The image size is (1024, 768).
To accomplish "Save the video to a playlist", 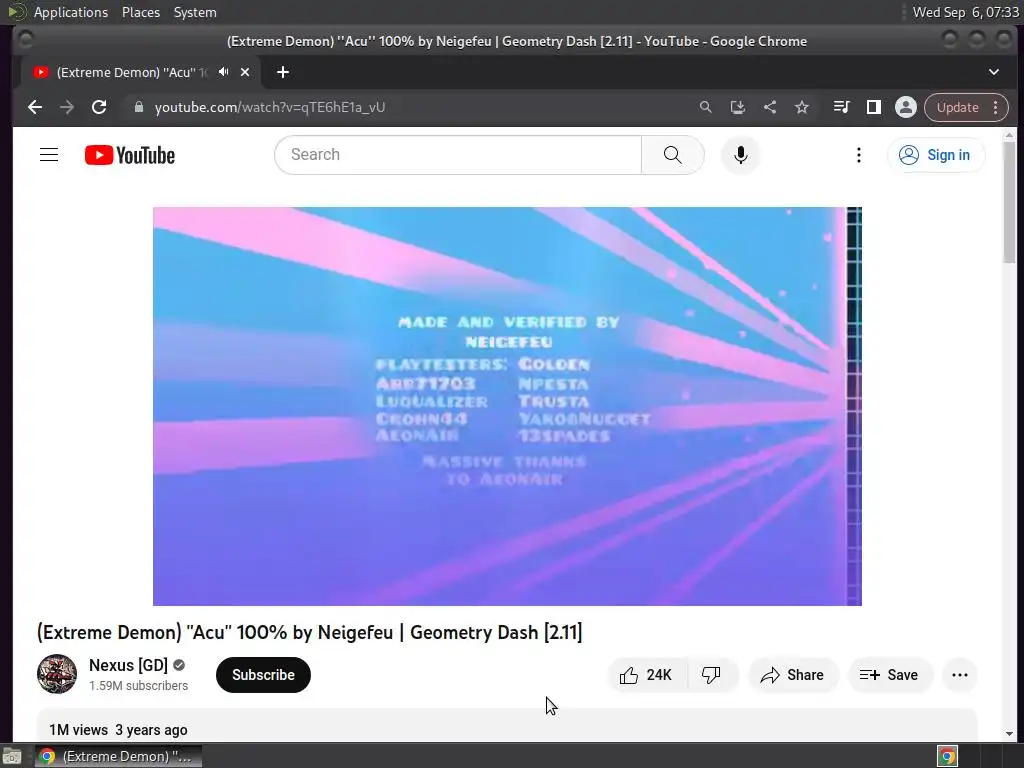I will click(x=889, y=675).
